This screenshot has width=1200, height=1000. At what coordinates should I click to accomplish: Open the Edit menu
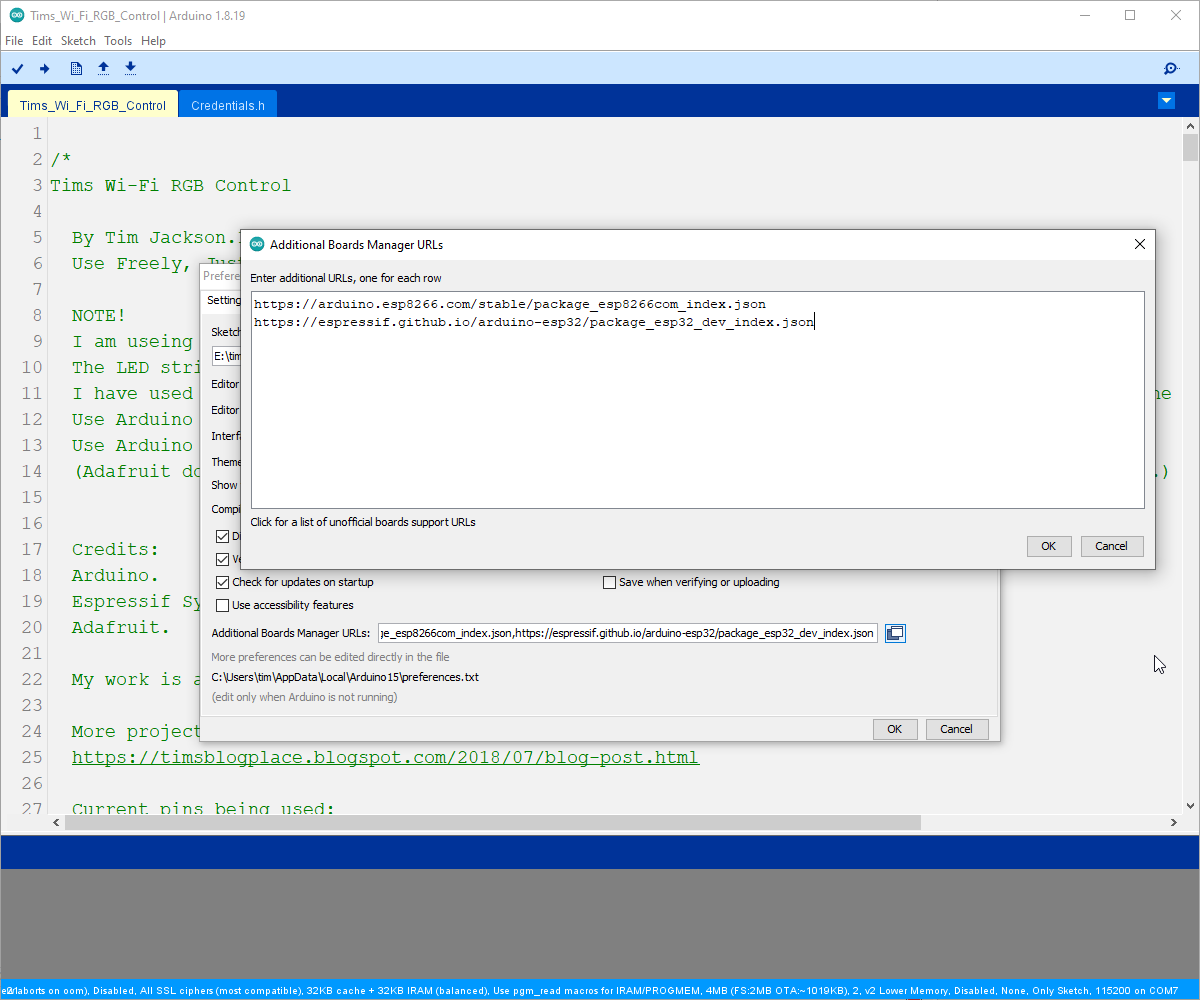(42, 41)
